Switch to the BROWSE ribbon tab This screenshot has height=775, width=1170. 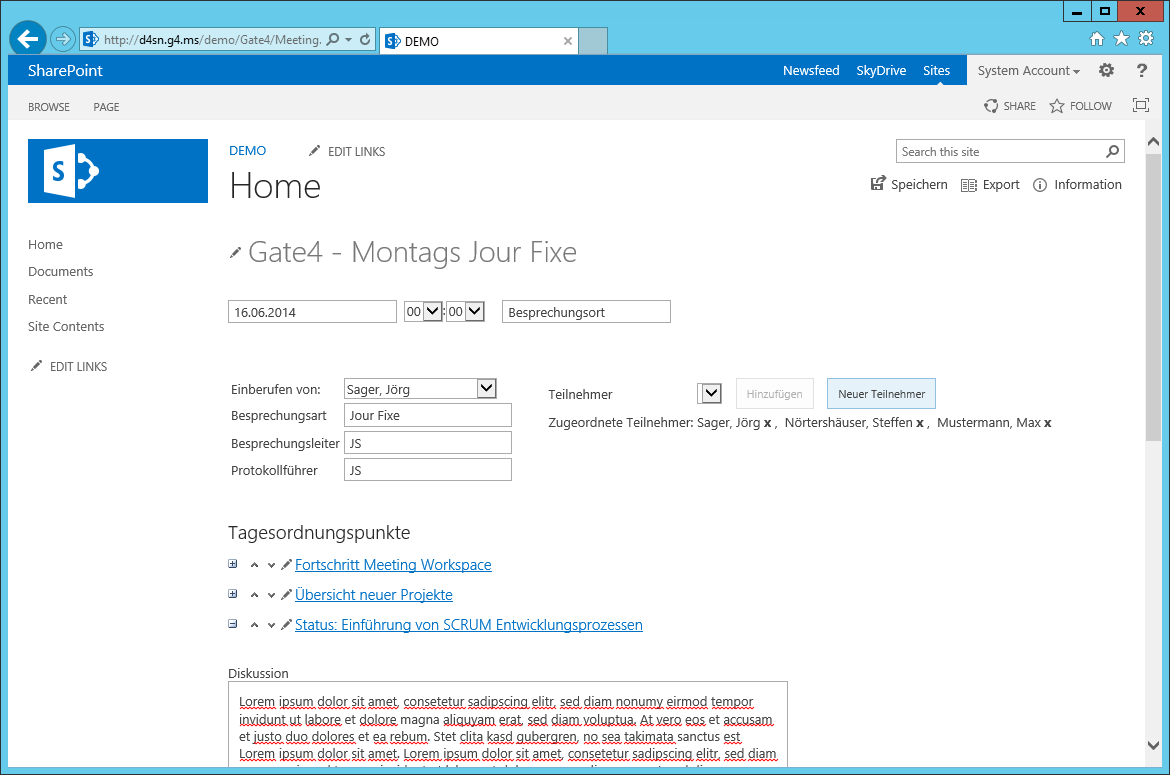point(49,107)
